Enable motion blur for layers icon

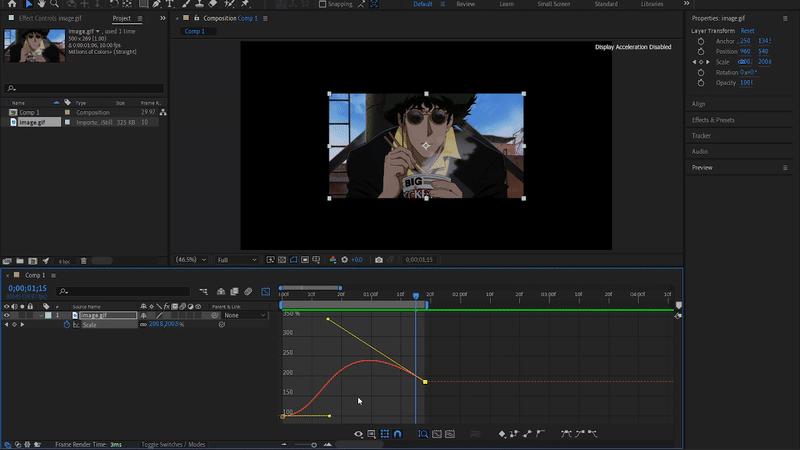tap(248, 291)
